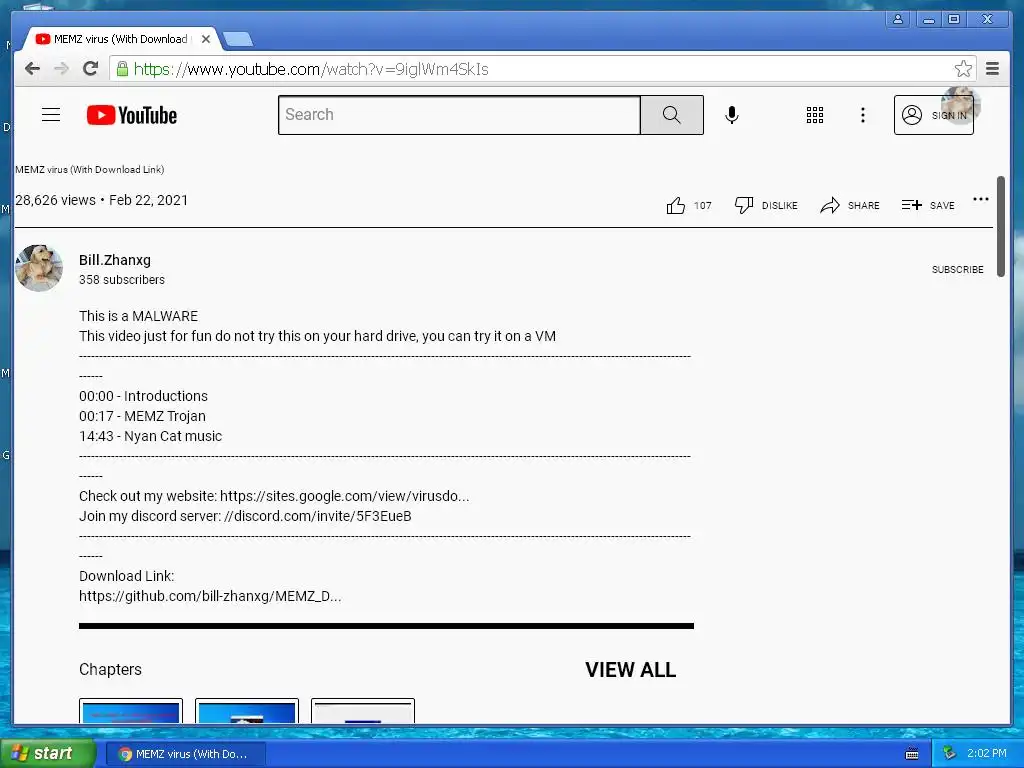Like the video with the thumbs-up icon
This screenshot has width=1024, height=768.
[x=676, y=206]
